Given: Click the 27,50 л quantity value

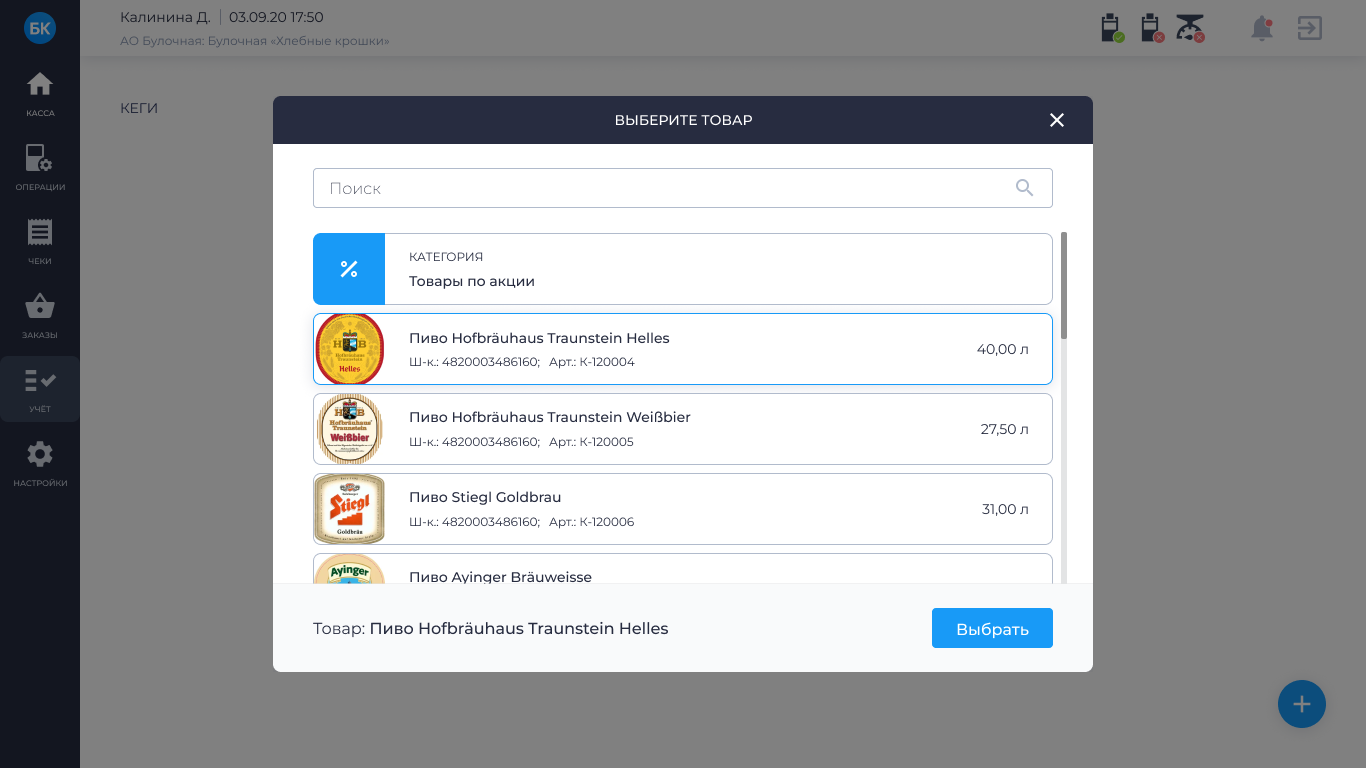Looking at the screenshot, I should point(1005,429).
